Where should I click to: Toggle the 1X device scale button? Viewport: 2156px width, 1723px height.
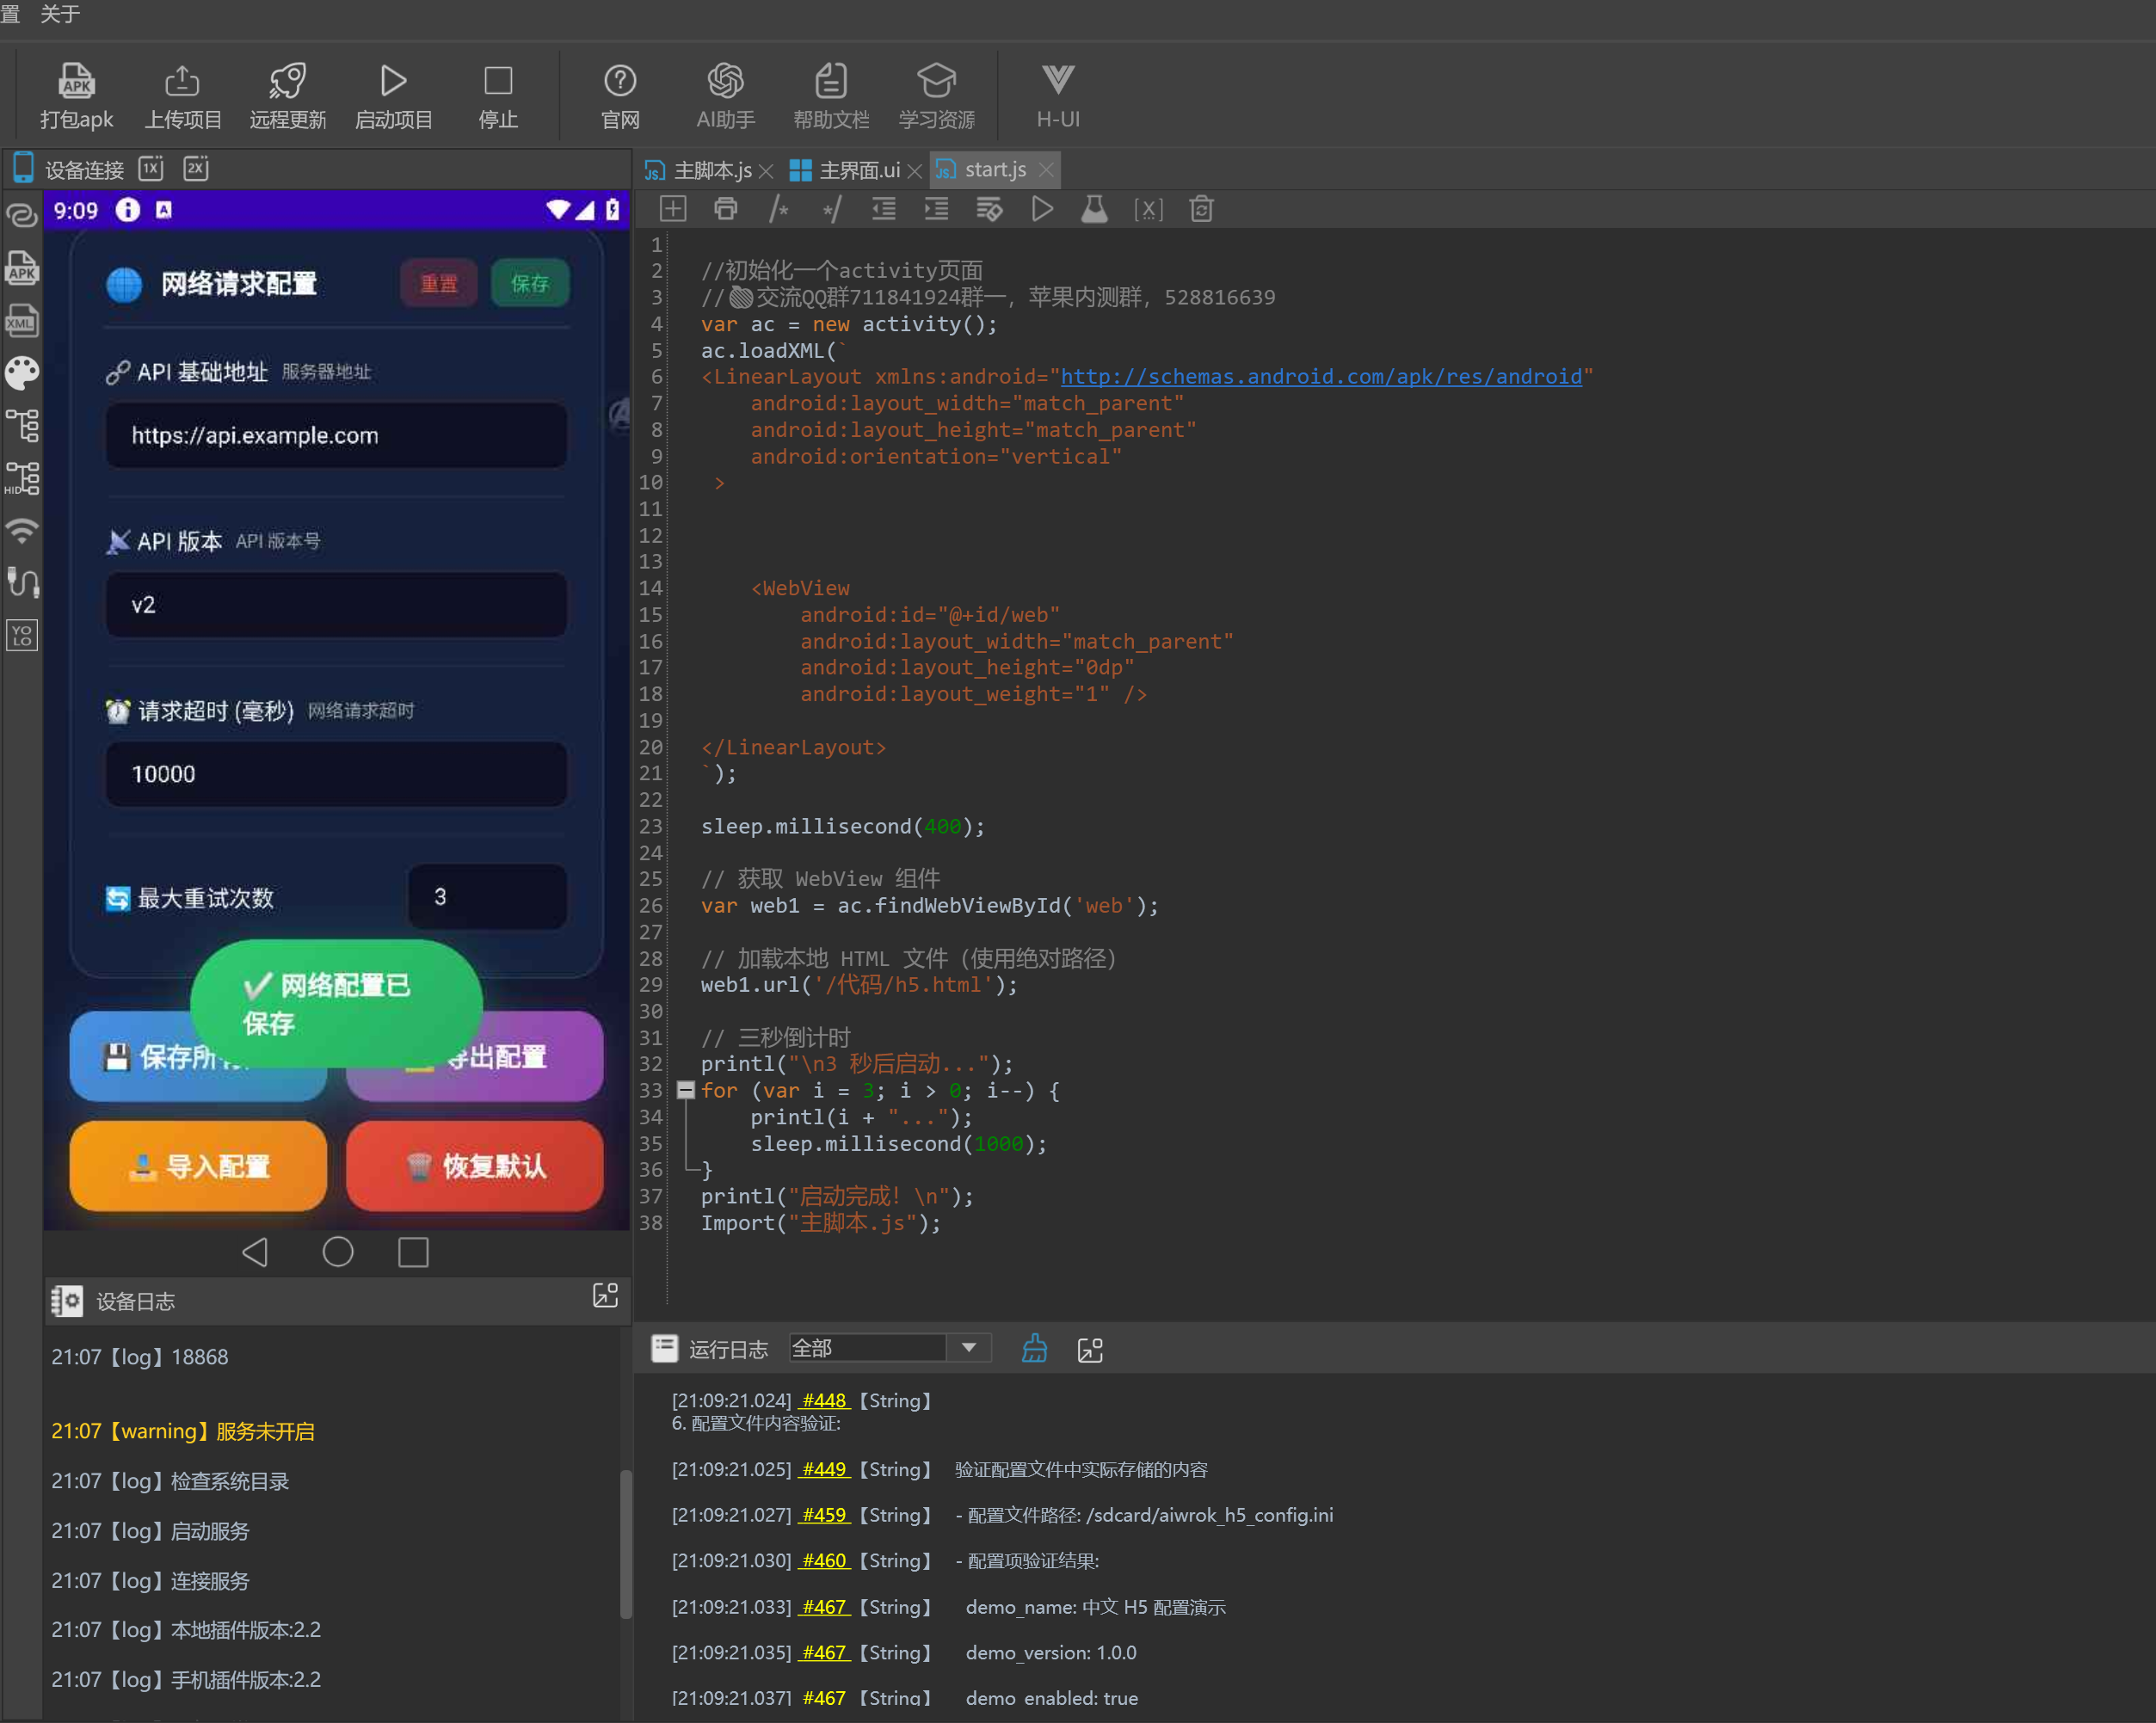(x=151, y=168)
